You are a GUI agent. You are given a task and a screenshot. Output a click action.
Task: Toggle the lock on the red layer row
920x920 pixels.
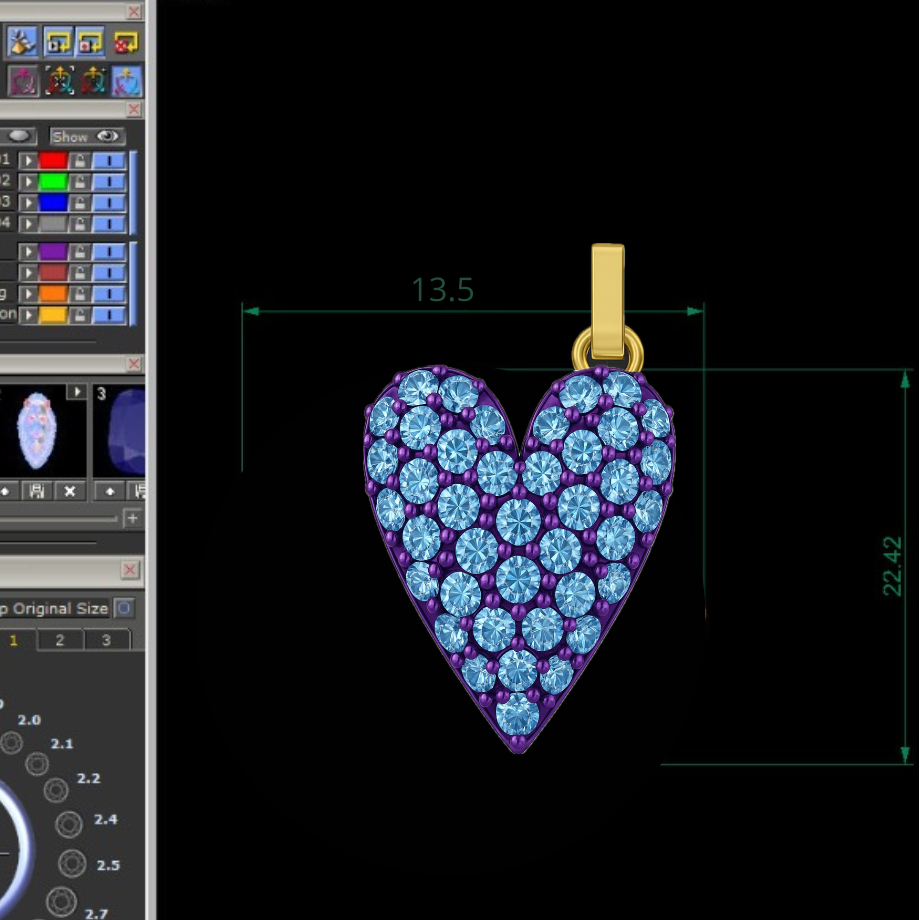pos(79,161)
